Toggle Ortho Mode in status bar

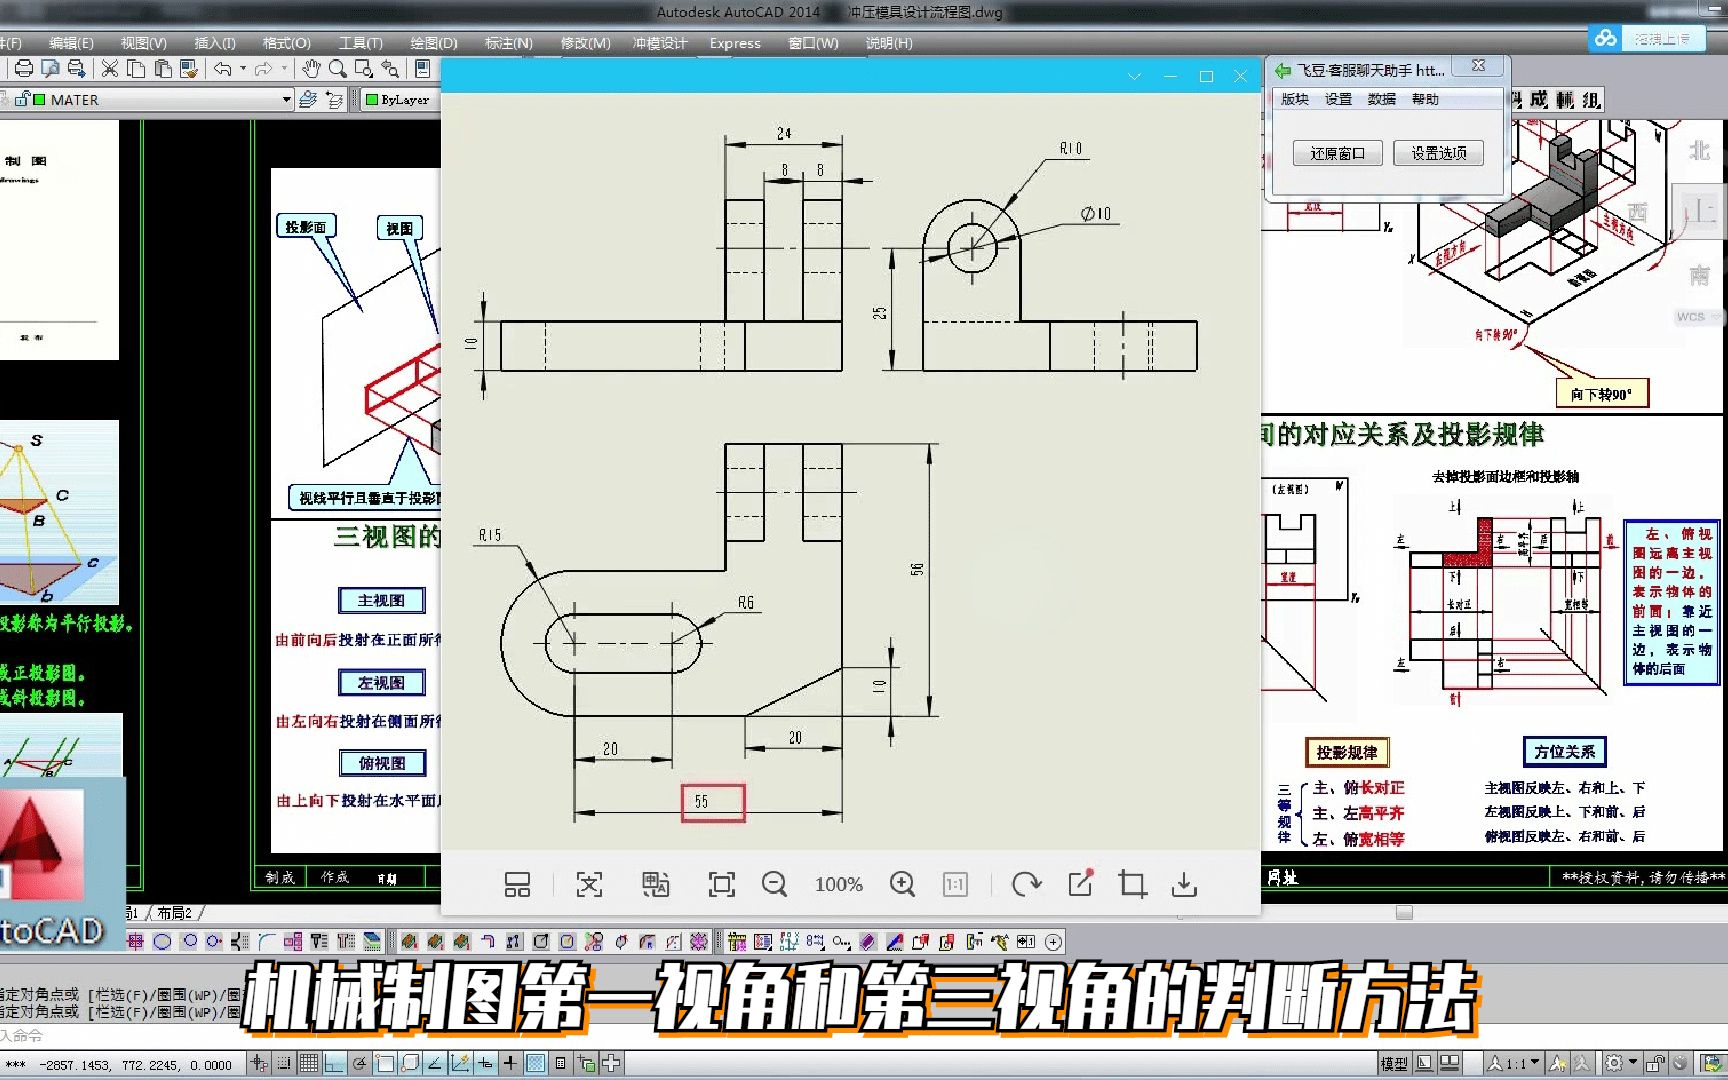tap(333, 1064)
